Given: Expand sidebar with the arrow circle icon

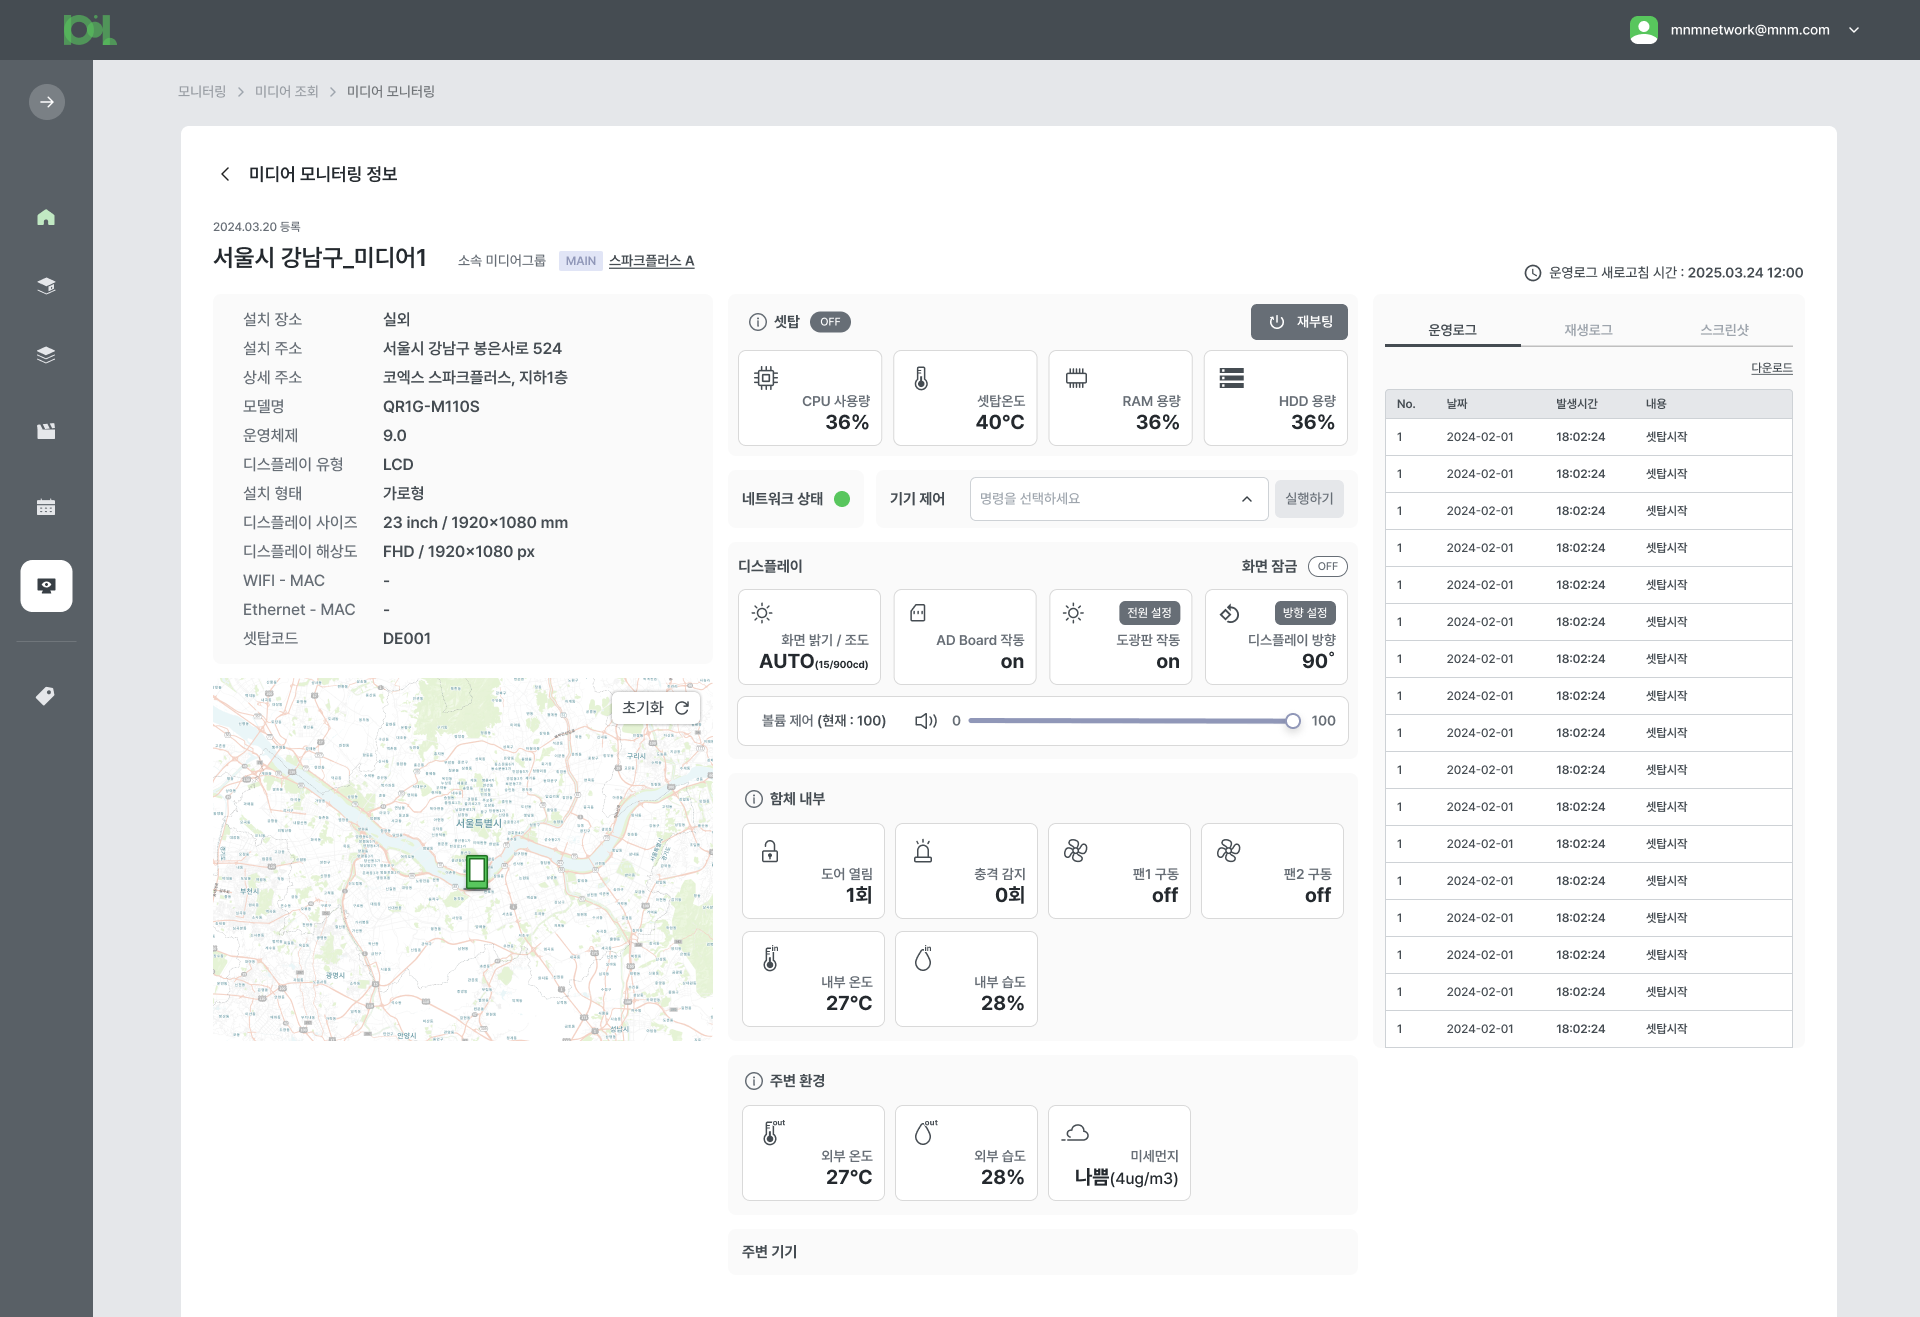Looking at the screenshot, I should click(x=46, y=102).
